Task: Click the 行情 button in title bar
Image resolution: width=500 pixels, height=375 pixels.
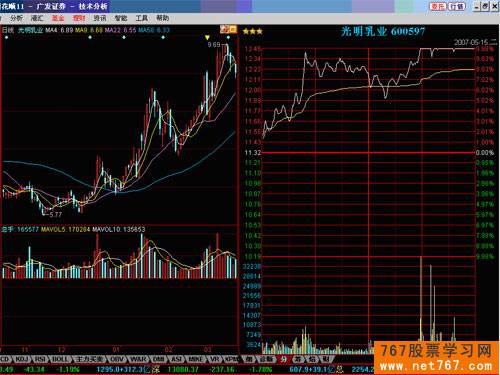Action: point(457,6)
